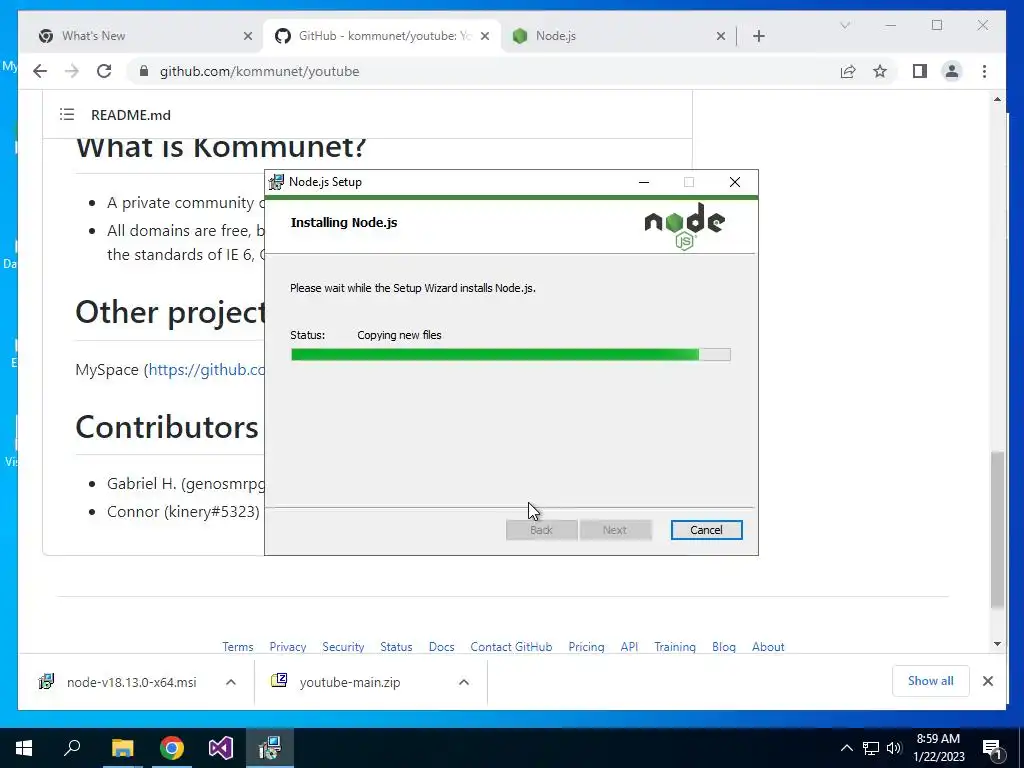Open the Chrome side panel icon

pyautogui.click(x=920, y=71)
